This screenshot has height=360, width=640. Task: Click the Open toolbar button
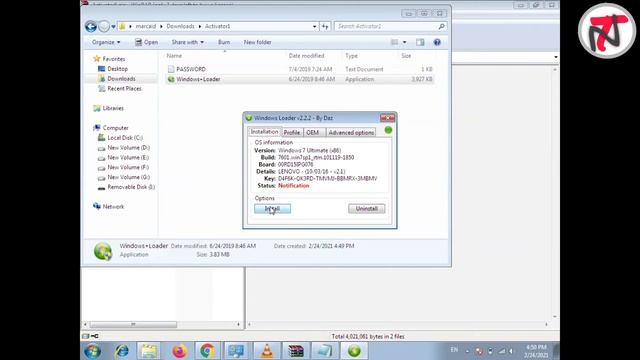tap(147, 42)
